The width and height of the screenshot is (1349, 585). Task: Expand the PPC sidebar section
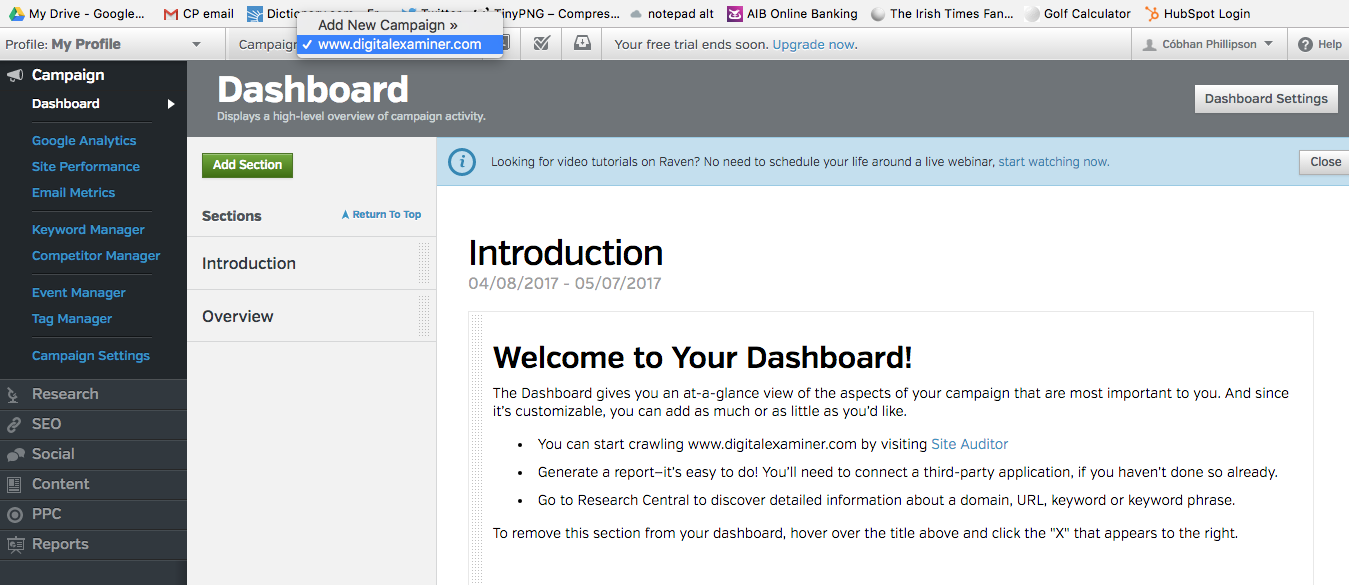[93, 514]
